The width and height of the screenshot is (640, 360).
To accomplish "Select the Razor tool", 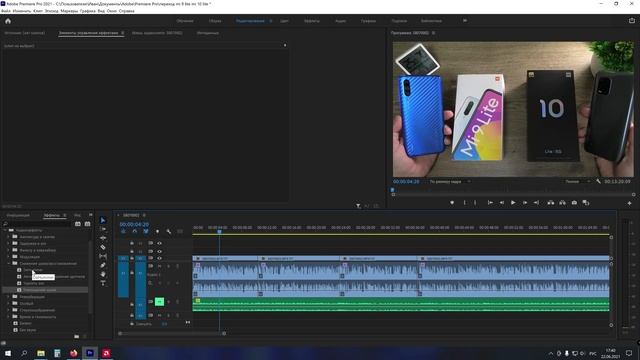I will [103, 247].
